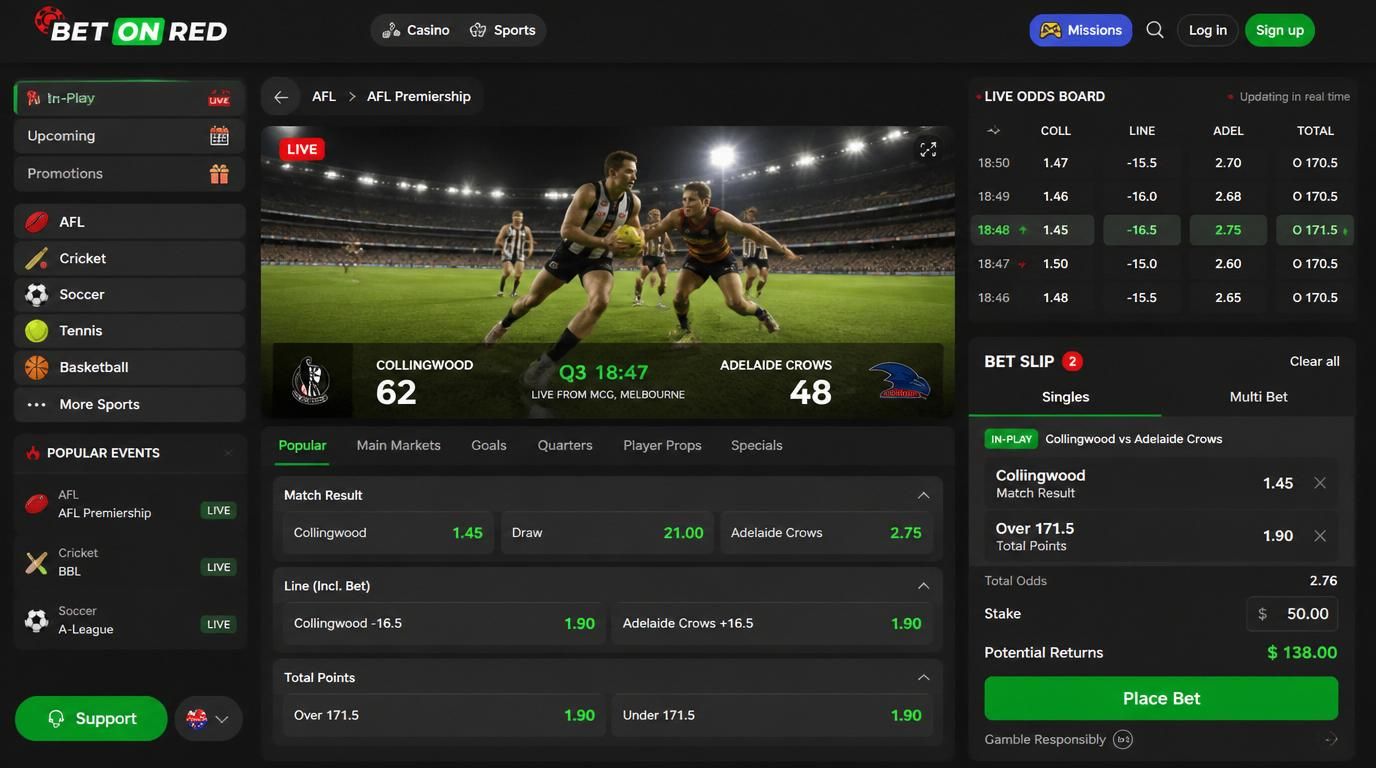Screen dimensions: 1376x768
Task: Collapse the Match Result market
Action: click(923, 495)
